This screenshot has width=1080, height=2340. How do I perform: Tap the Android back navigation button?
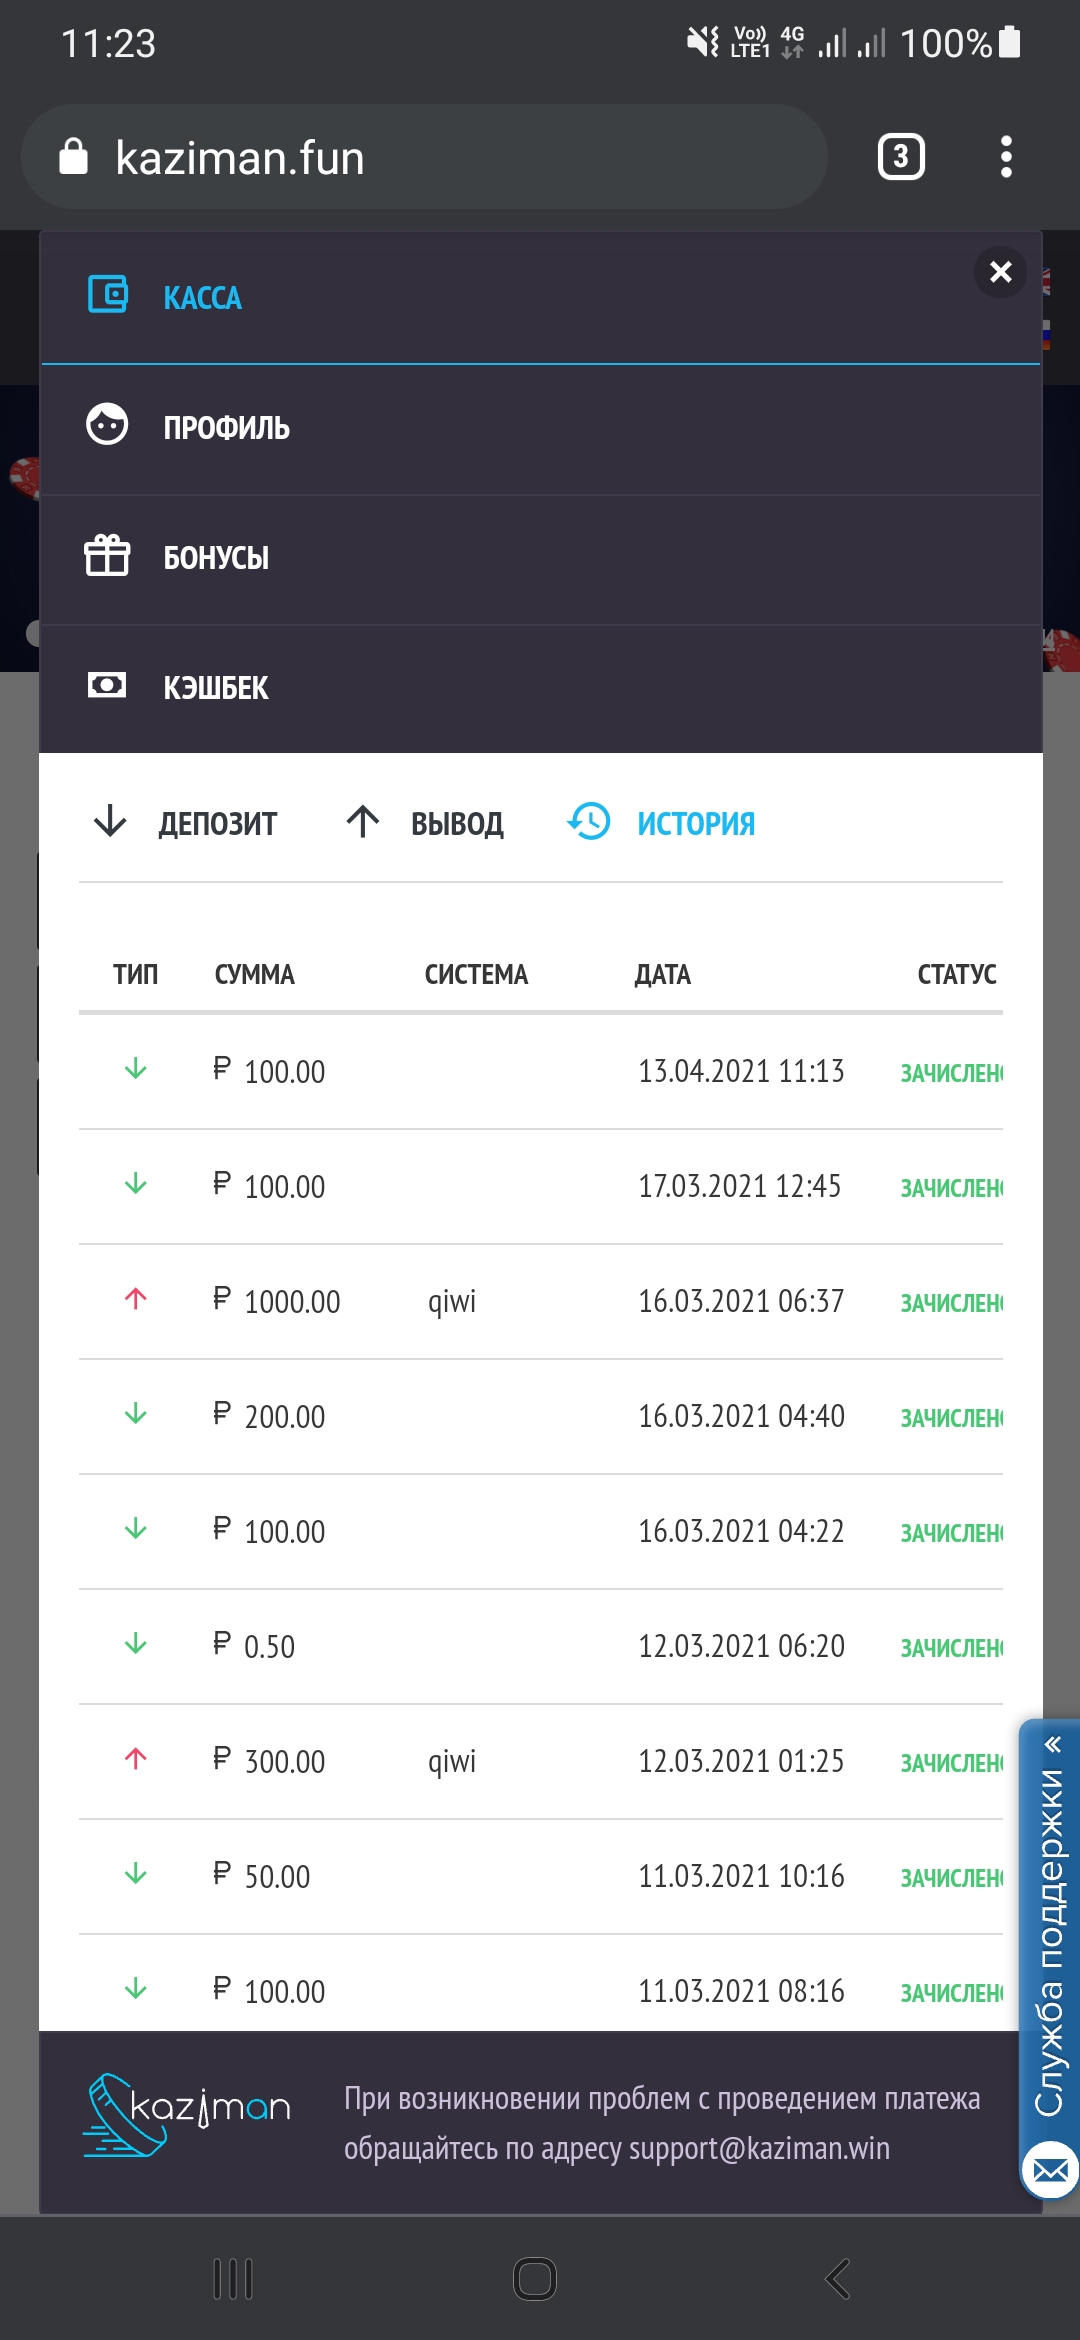[838, 2279]
